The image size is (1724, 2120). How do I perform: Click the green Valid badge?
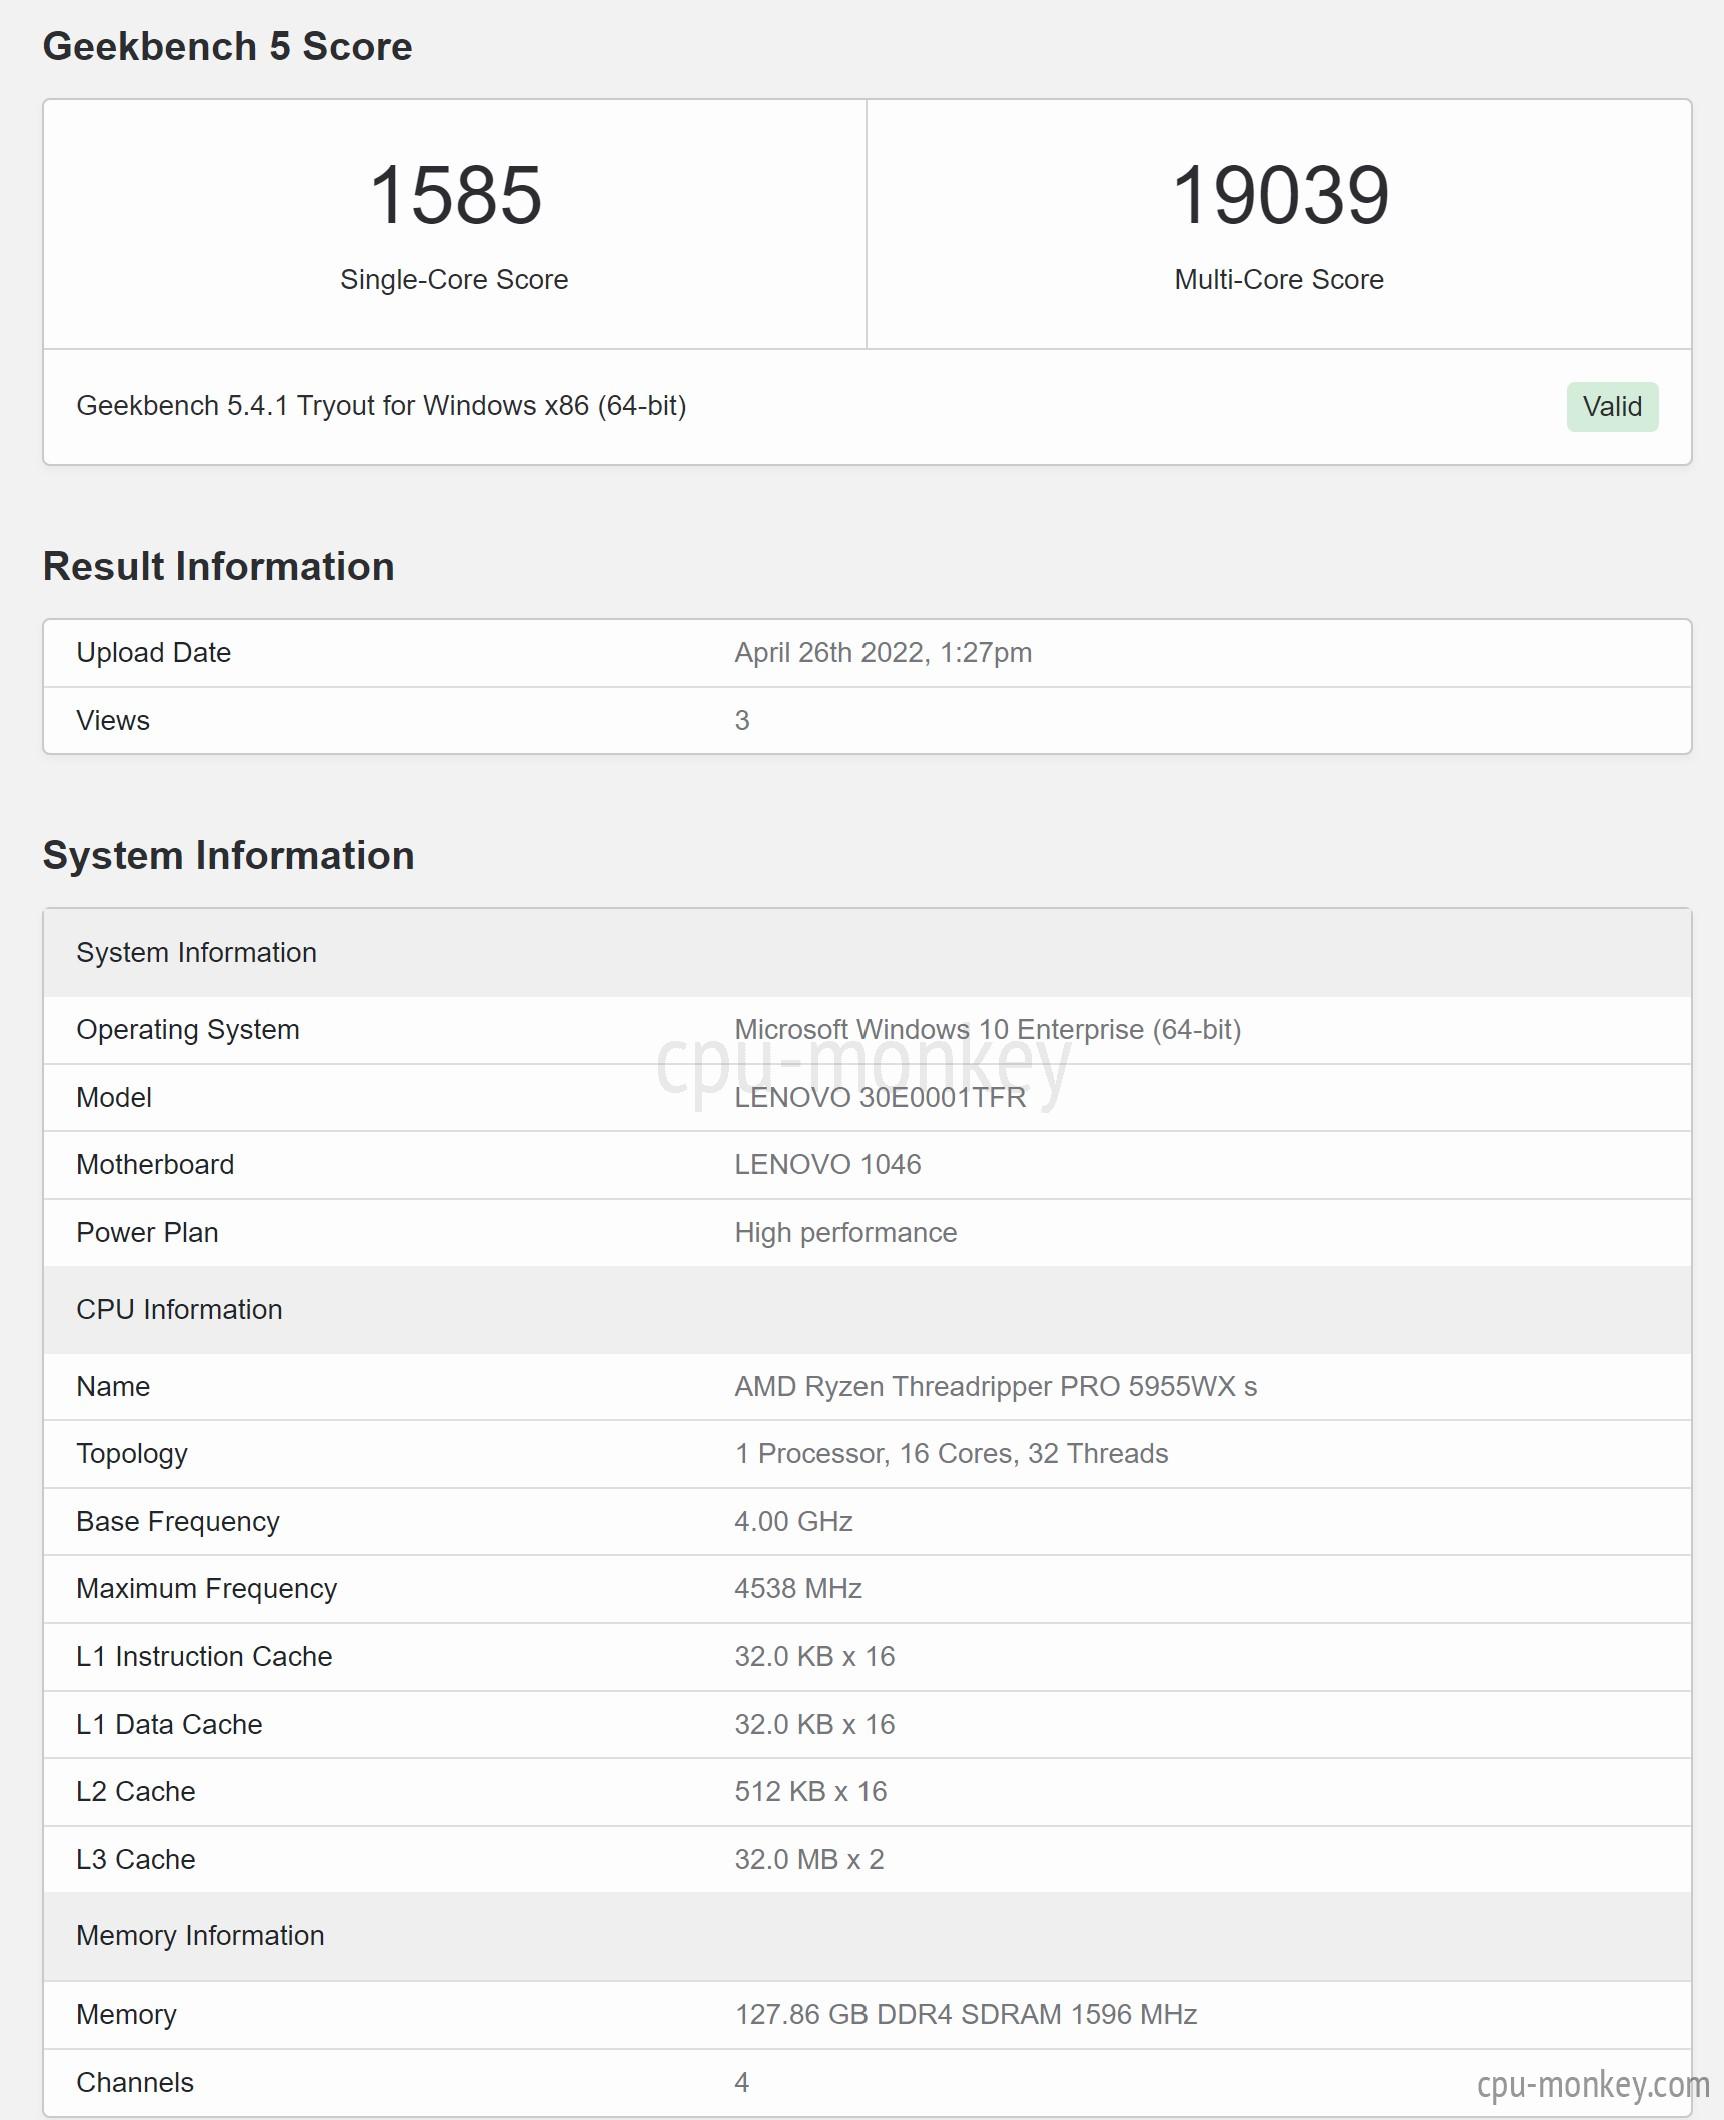point(1612,407)
